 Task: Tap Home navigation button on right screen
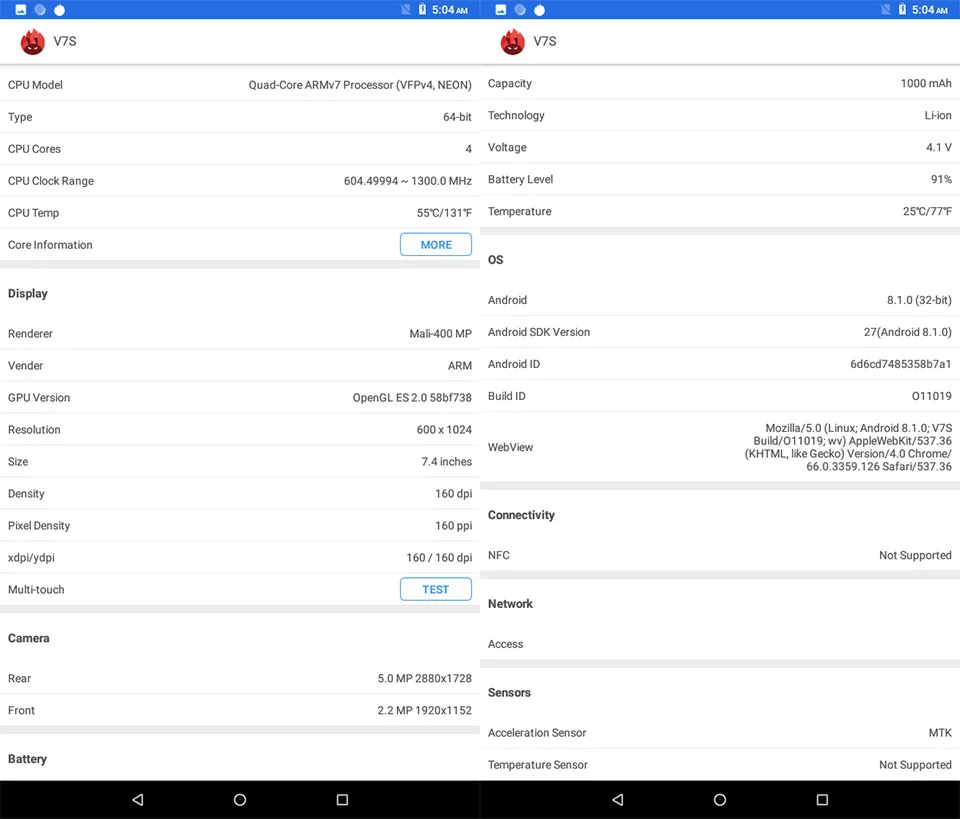click(x=720, y=799)
